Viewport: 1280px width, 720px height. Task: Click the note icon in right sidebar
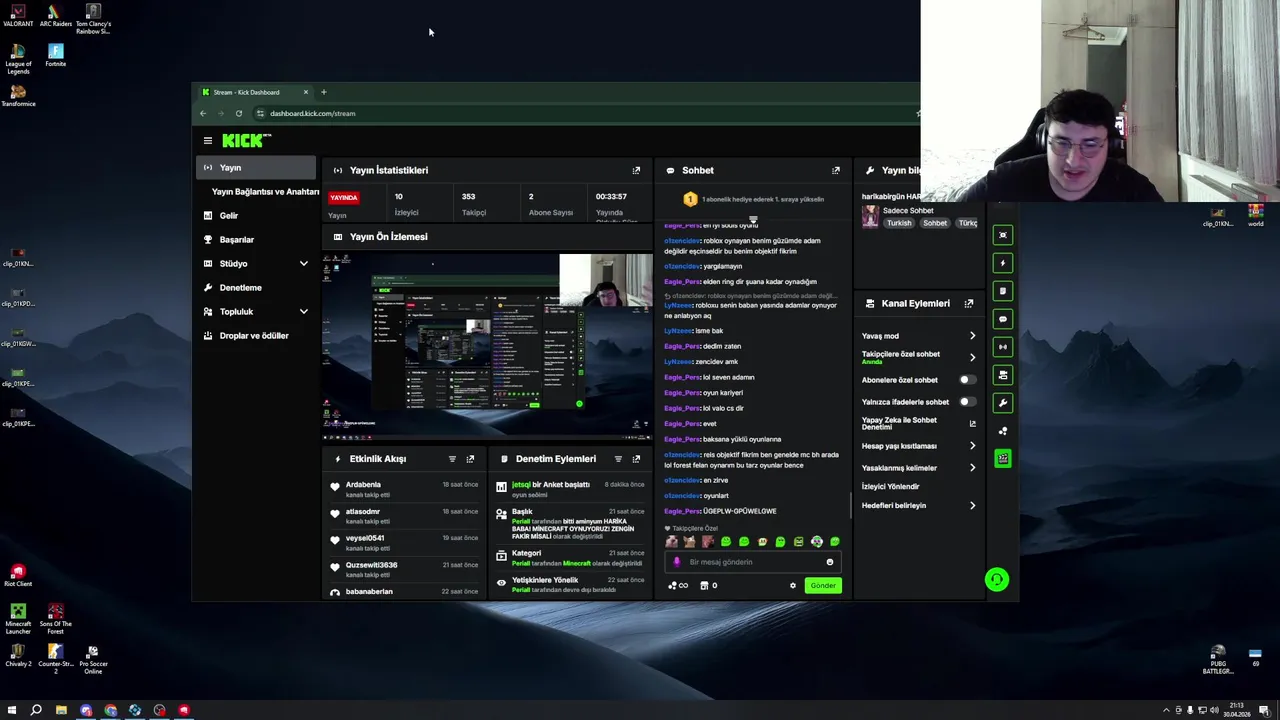(x=1003, y=291)
